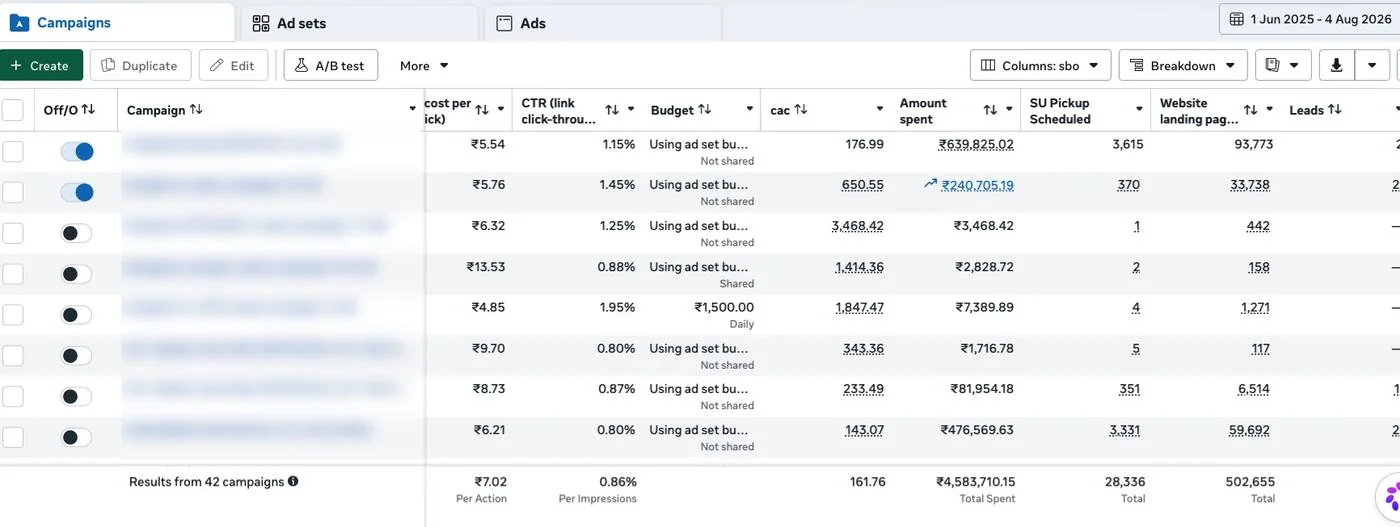Screen dimensions: 1400x527
Task: Sort by Leads column arrows
Action: click(x=1335, y=109)
